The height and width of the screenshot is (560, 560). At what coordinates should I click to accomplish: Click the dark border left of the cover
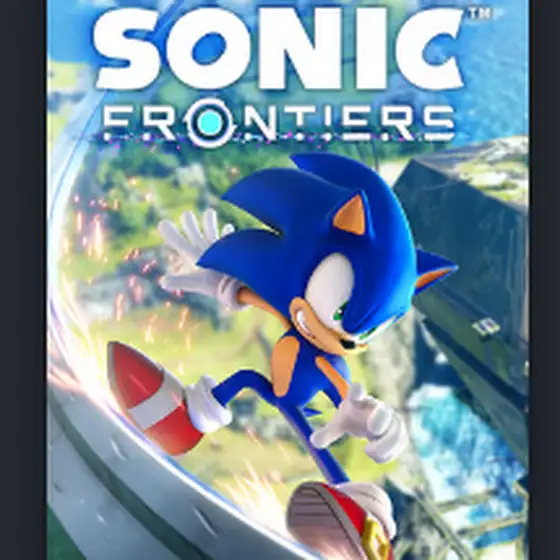23,280
